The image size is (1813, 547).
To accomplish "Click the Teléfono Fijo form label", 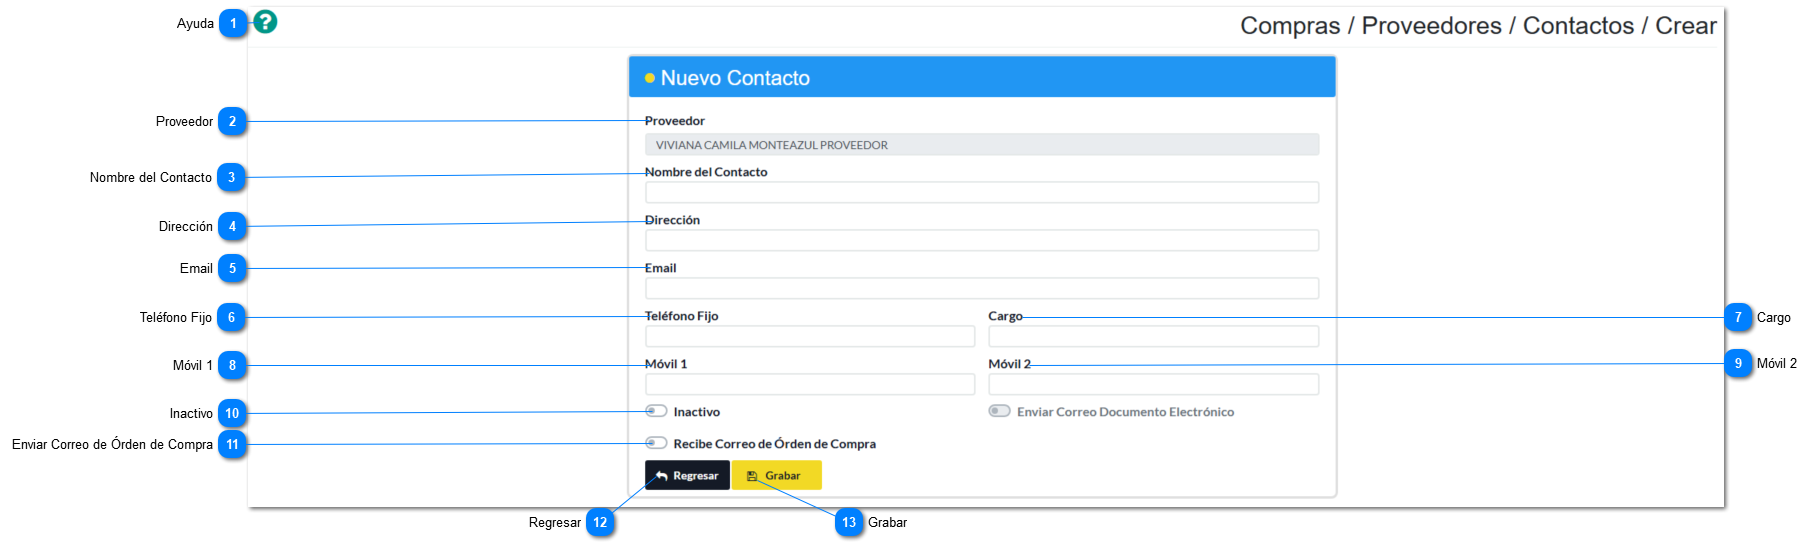I will coord(681,316).
